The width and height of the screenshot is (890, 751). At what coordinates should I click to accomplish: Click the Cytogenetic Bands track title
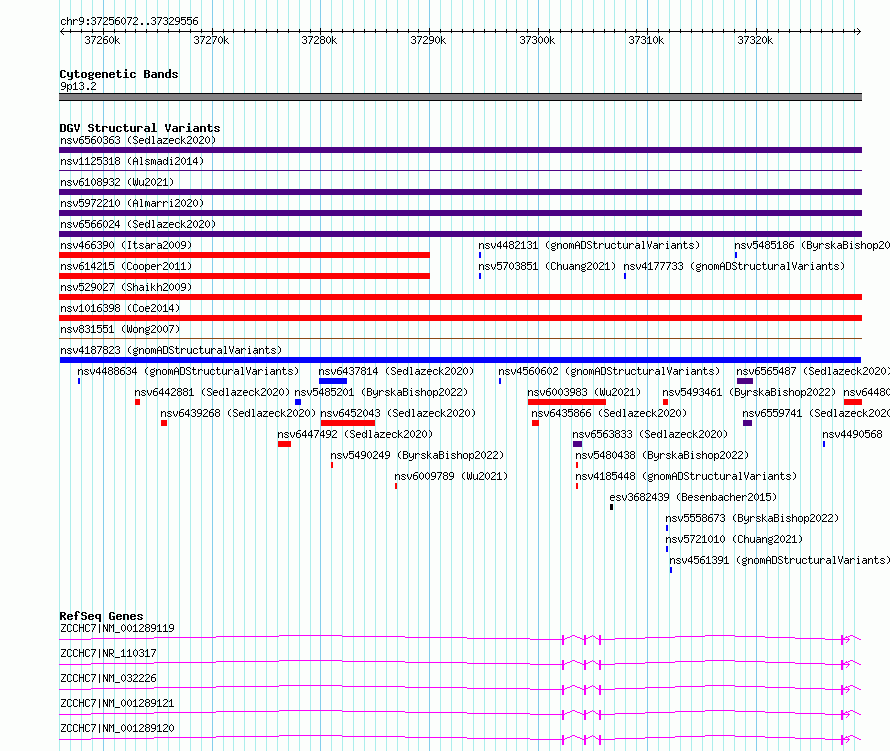tap(119, 74)
